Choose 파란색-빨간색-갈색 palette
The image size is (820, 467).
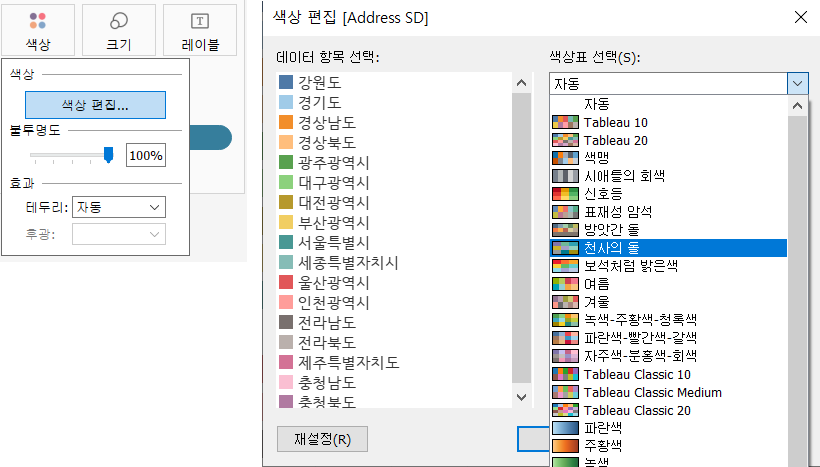(669, 338)
